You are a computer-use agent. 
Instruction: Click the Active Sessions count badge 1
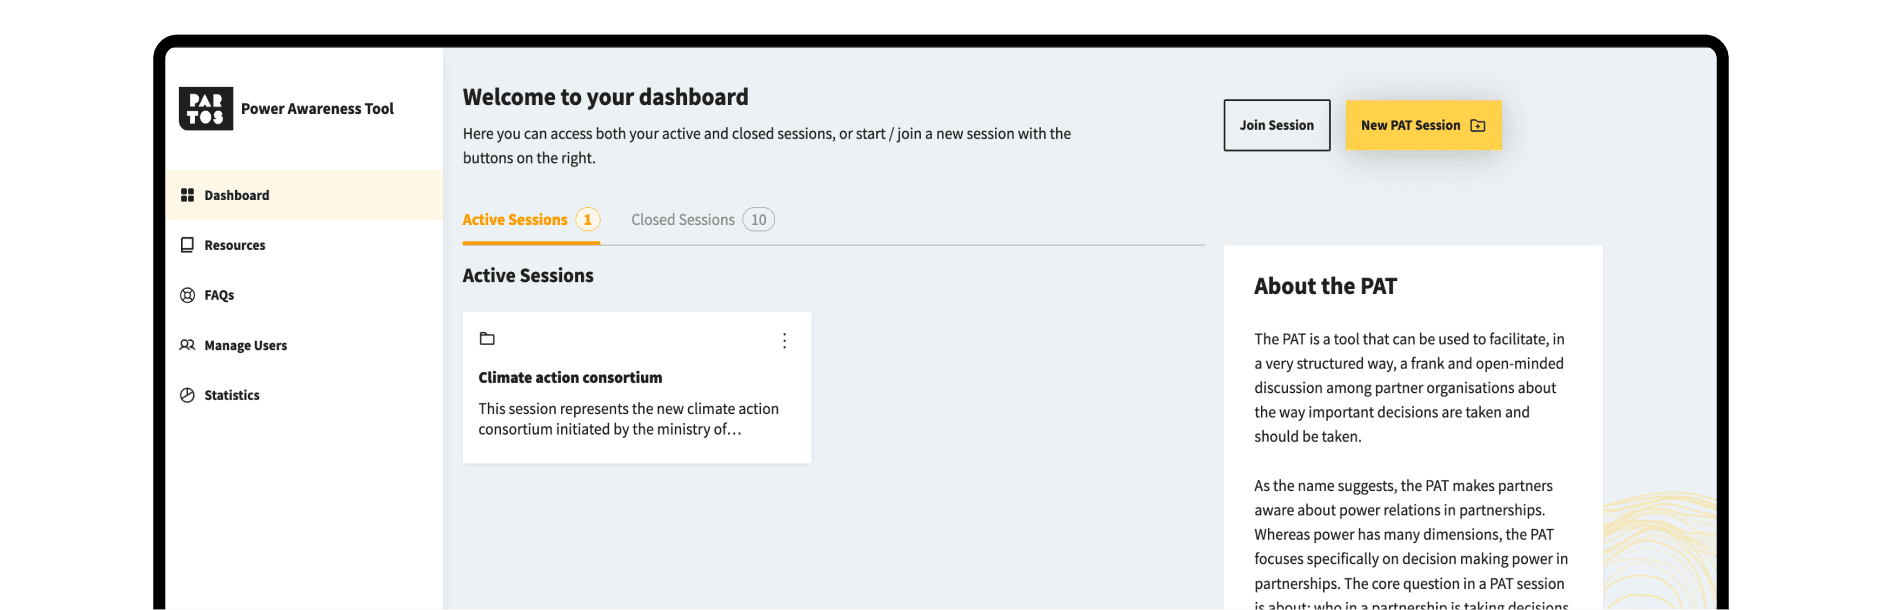(588, 220)
